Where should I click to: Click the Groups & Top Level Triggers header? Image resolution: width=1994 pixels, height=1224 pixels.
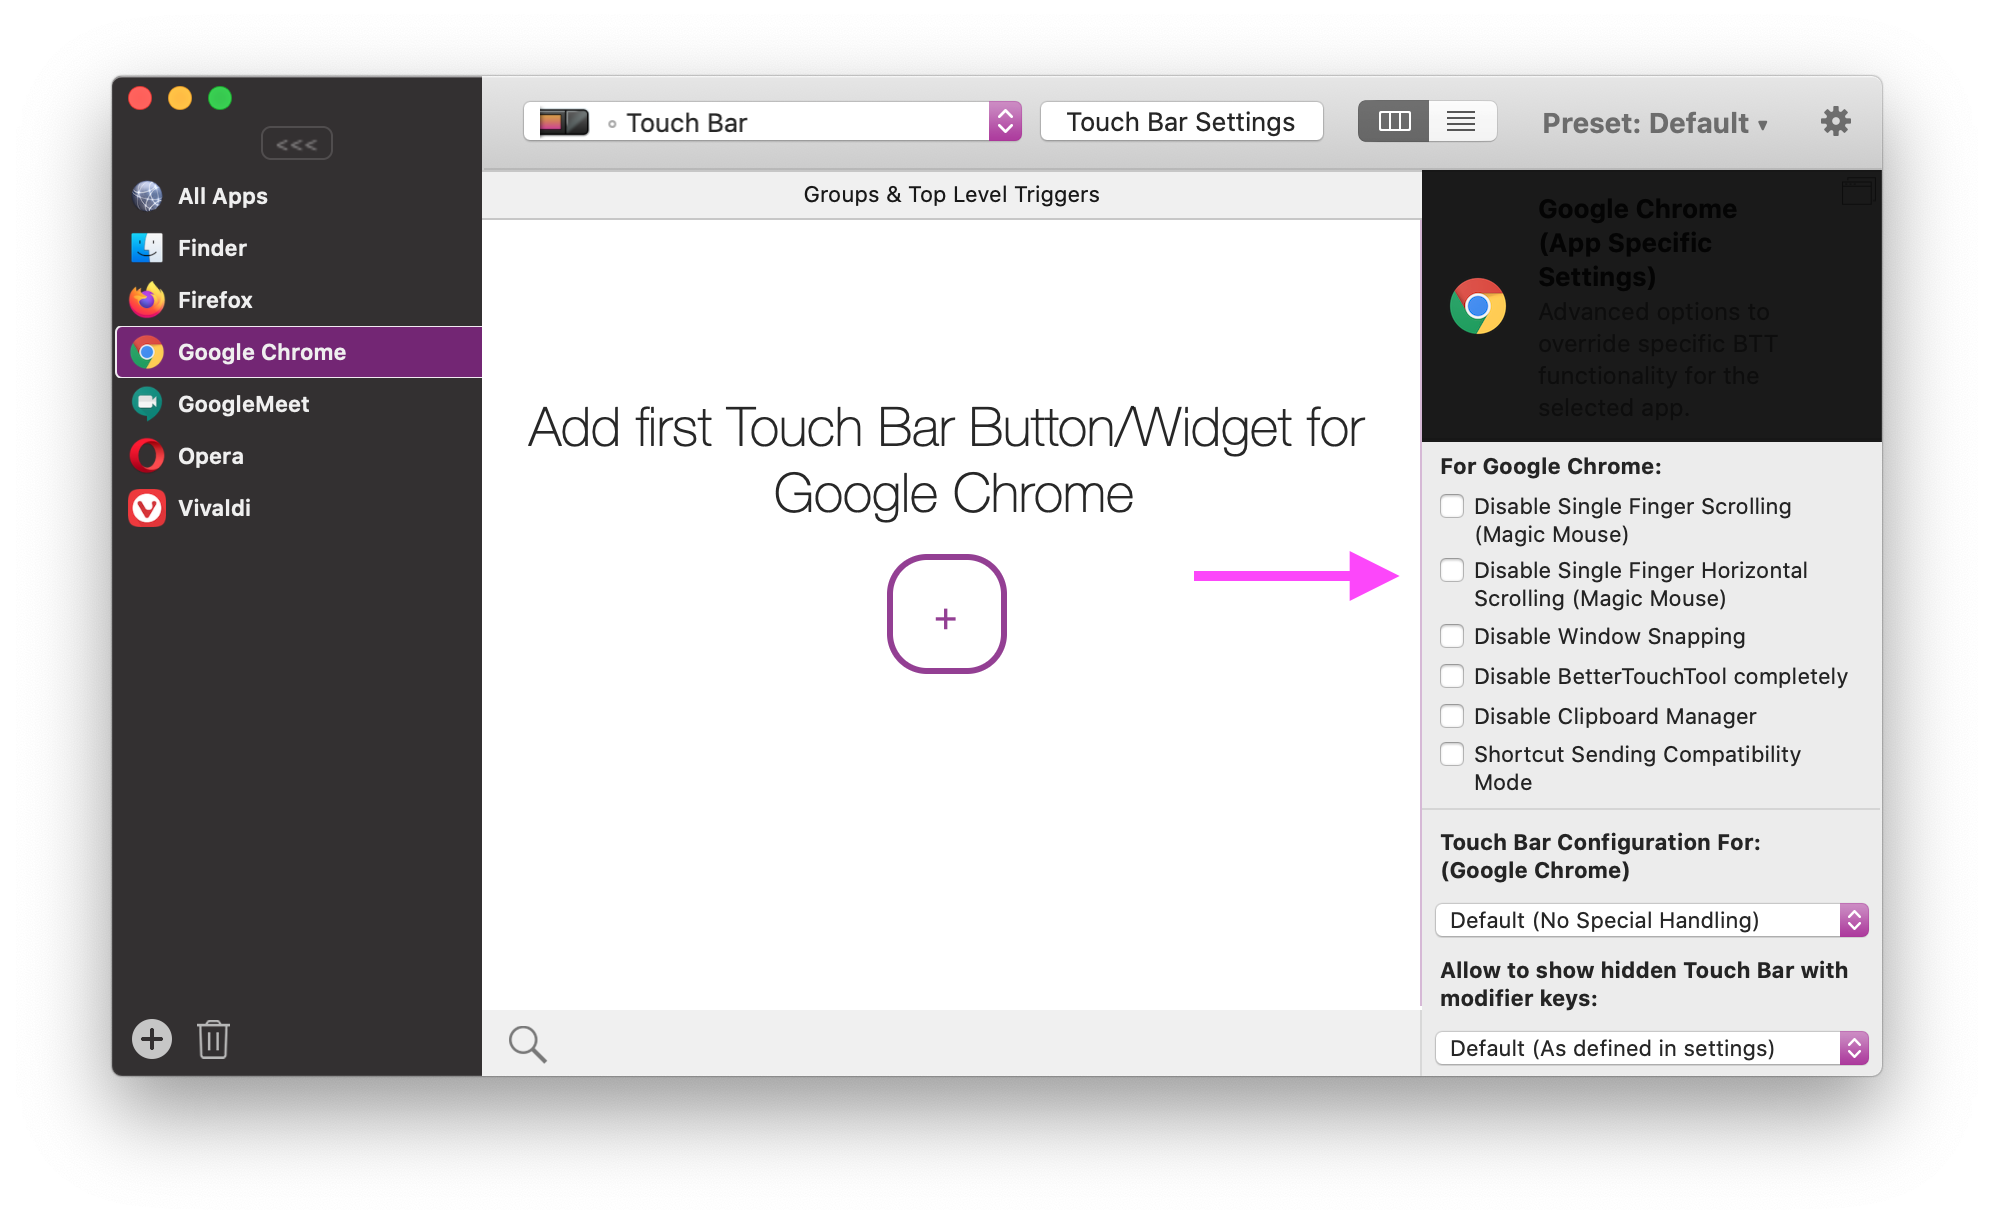click(951, 195)
